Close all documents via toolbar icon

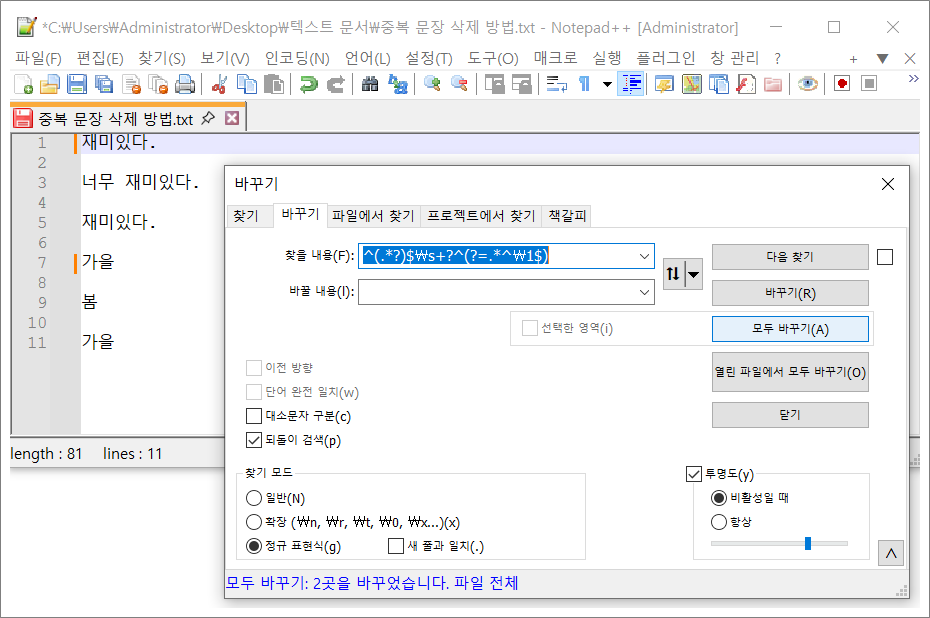pyautogui.click(x=158, y=84)
